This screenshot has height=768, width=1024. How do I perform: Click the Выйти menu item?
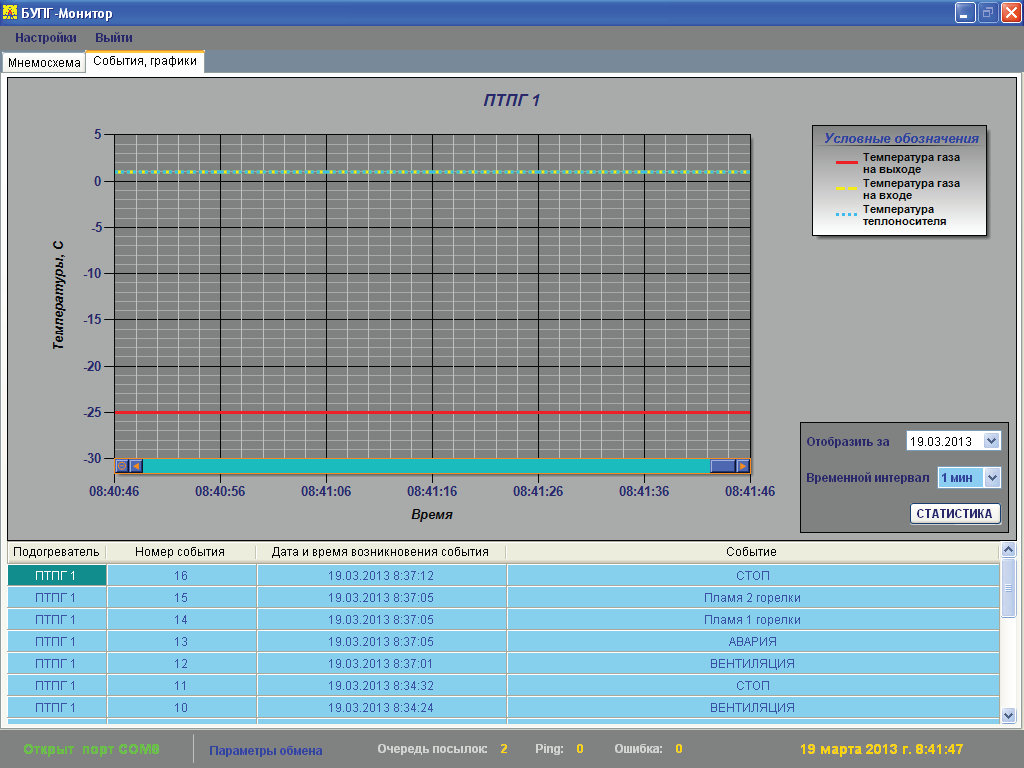[x=114, y=38]
